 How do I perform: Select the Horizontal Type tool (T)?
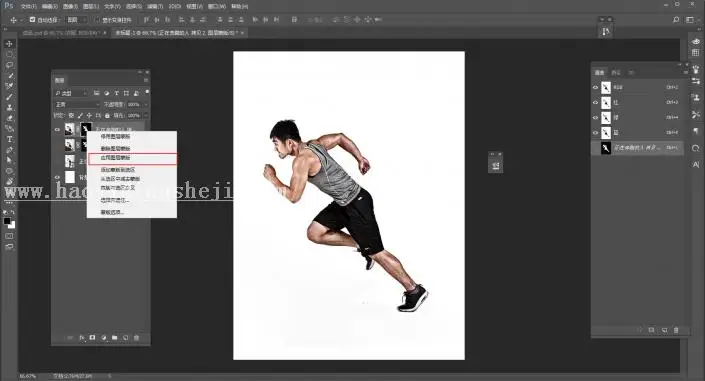point(9,139)
